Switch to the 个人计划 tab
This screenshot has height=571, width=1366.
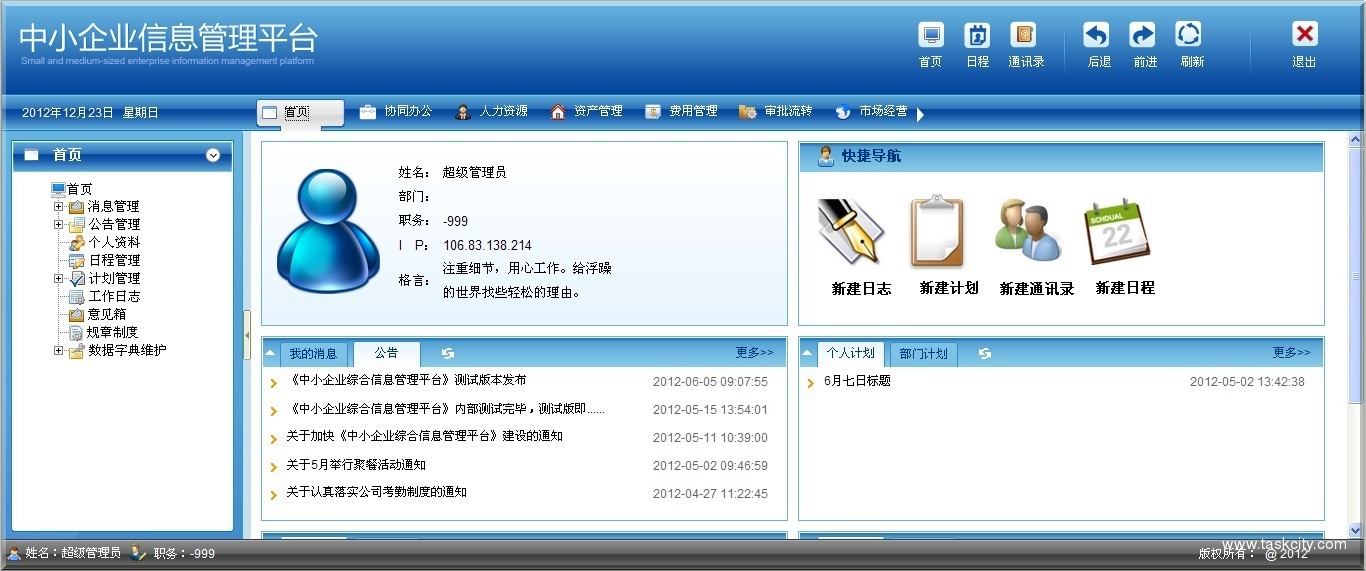[851, 353]
